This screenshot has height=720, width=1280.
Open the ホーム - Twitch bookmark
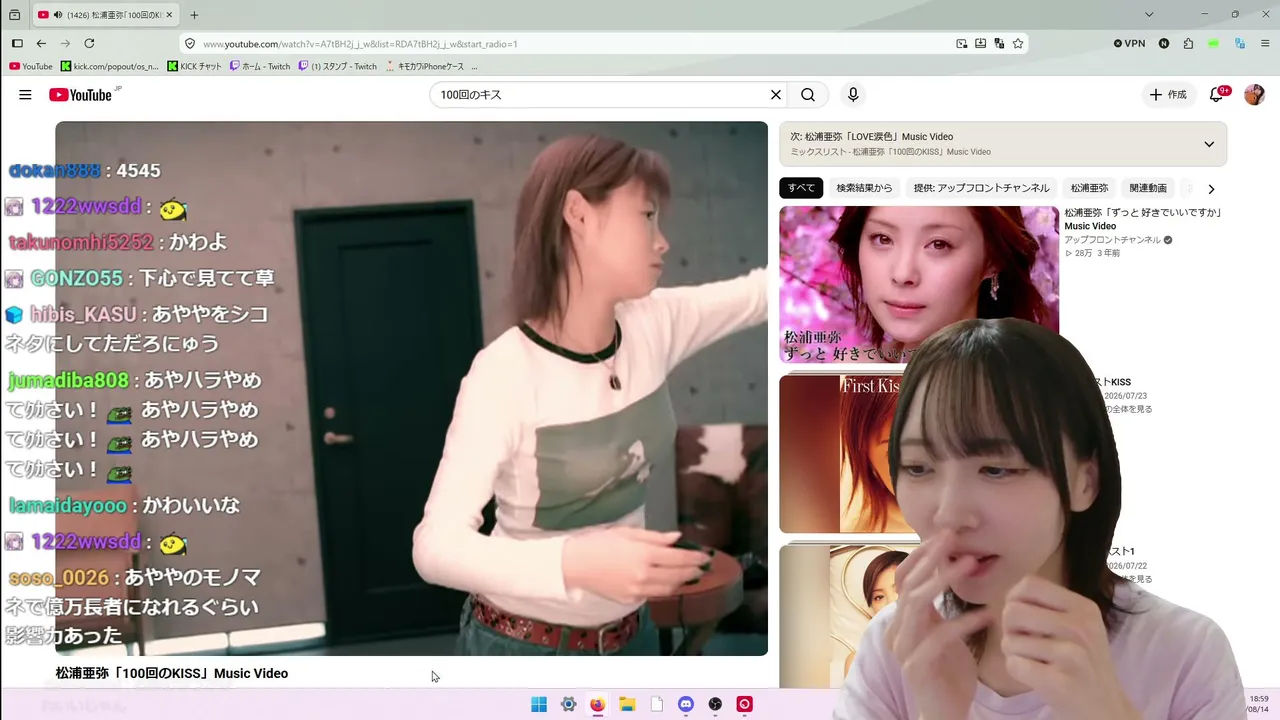click(260, 67)
